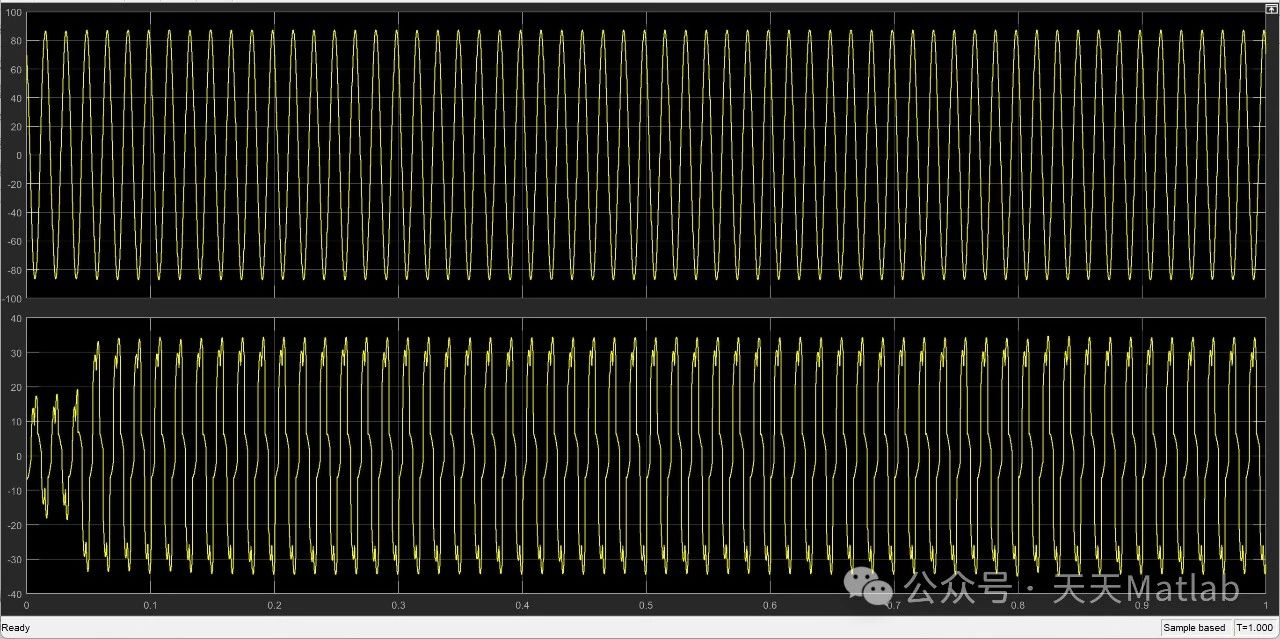Click the '30' tick on lower axis

coord(17,353)
